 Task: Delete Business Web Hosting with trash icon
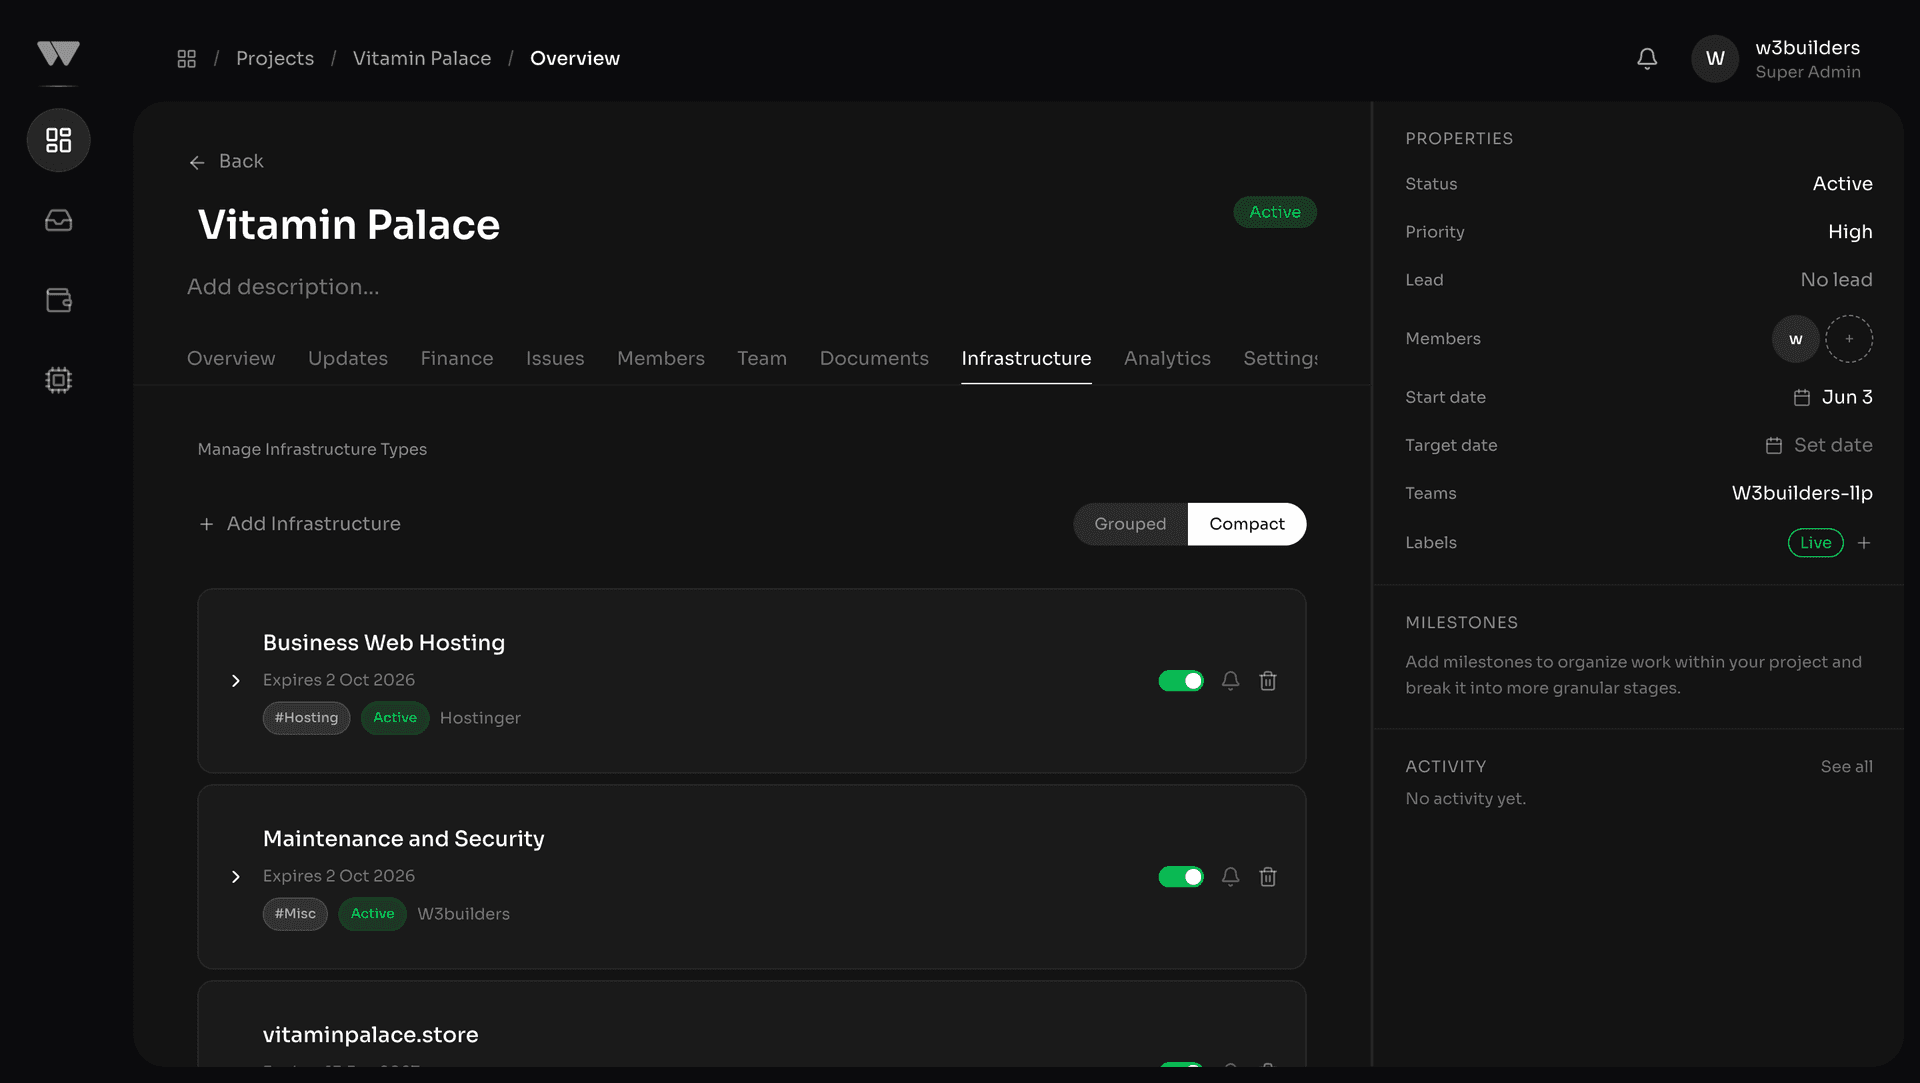click(x=1267, y=681)
